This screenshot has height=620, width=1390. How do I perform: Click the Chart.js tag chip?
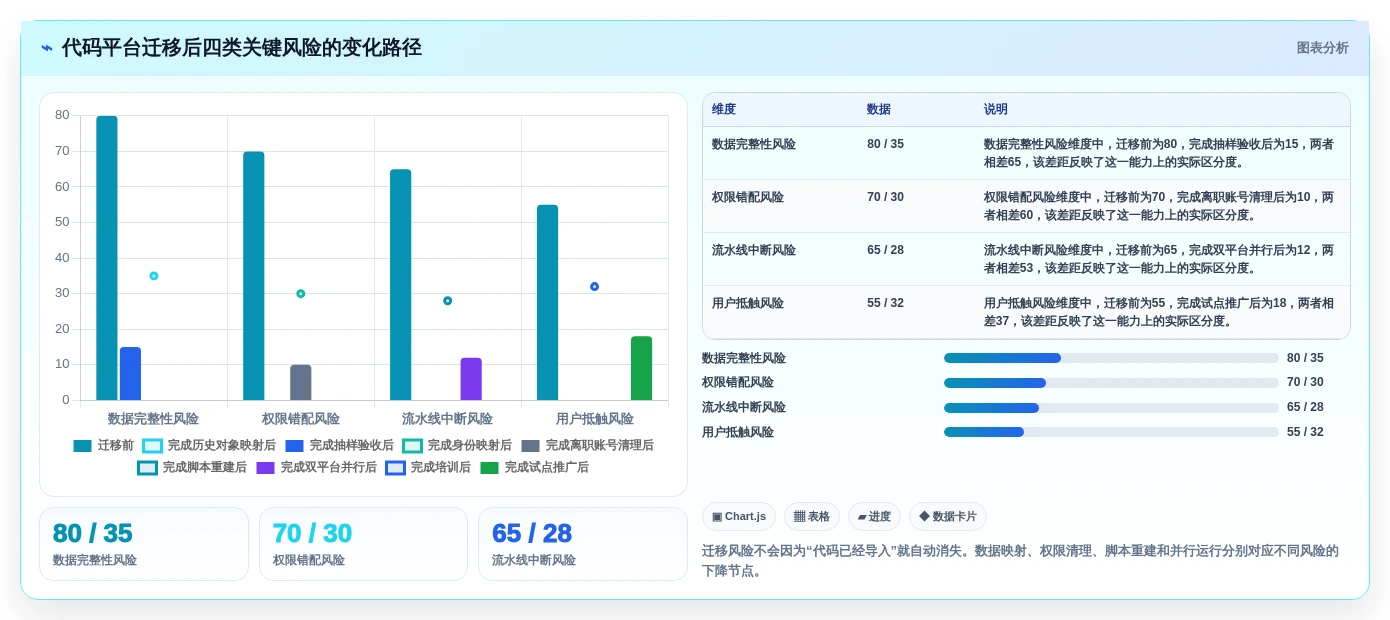[739, 516]
